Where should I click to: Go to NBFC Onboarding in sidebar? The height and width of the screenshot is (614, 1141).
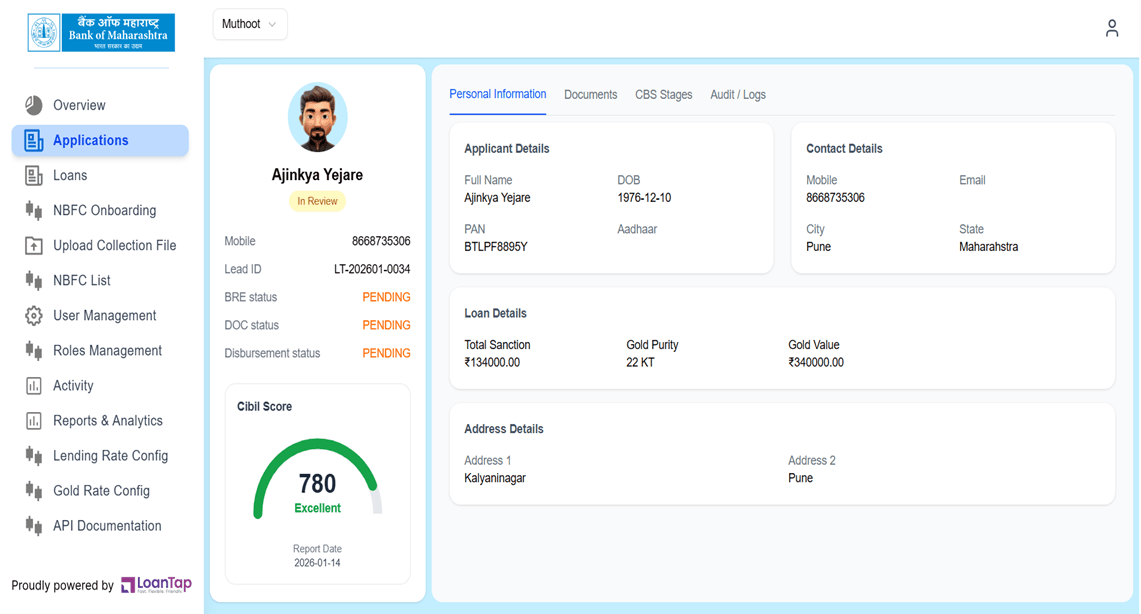tap(104, 211)
